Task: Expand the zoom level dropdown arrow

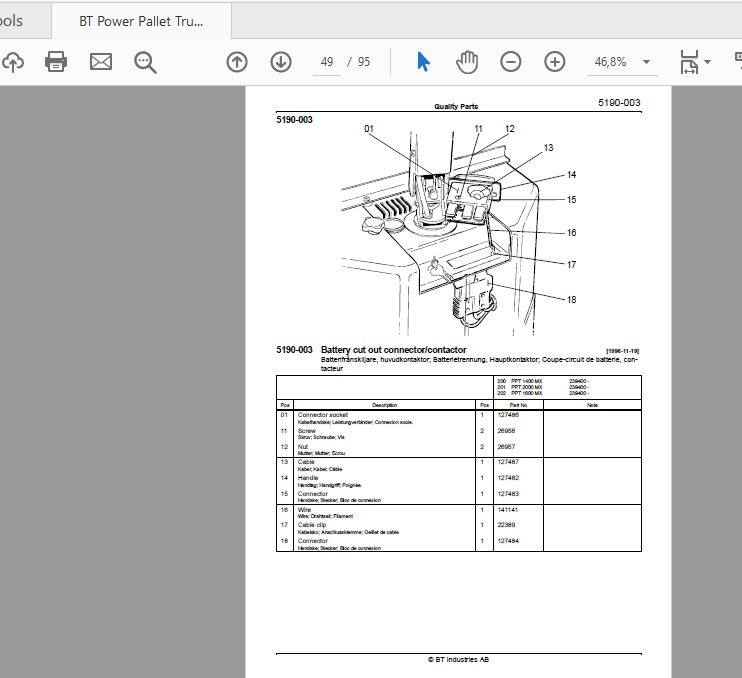Action: click(646, 62)
